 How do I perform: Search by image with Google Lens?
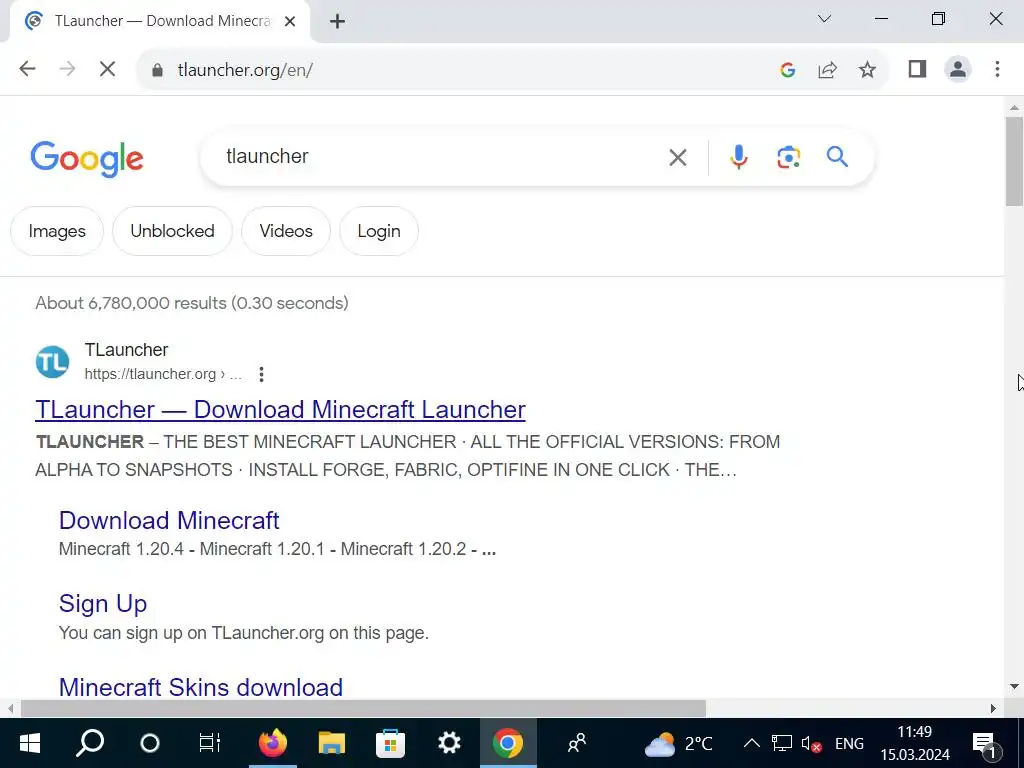[x=788, y=157]
